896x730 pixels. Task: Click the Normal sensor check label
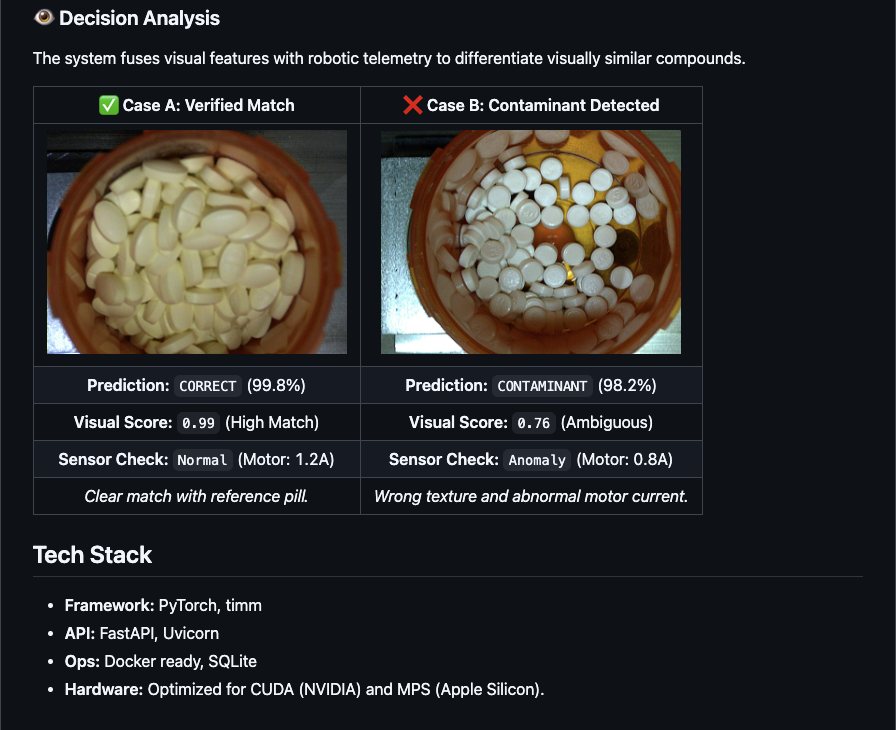pos(202,460)
